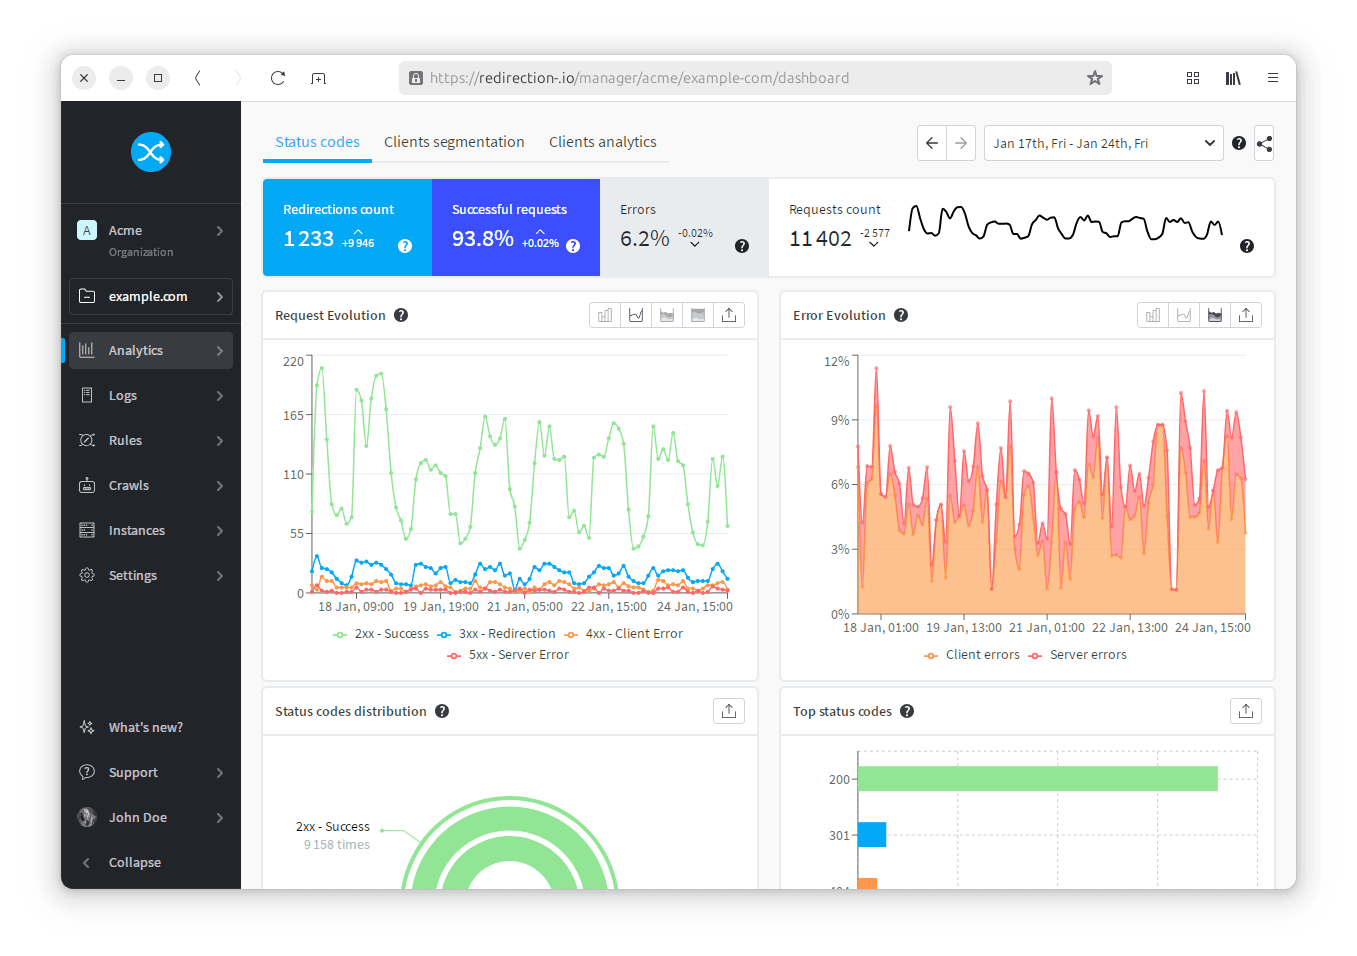Viewport: 1357px width, 956px height.
Task: Open help icon next to Request Evolution
Action: click(401, 315)
